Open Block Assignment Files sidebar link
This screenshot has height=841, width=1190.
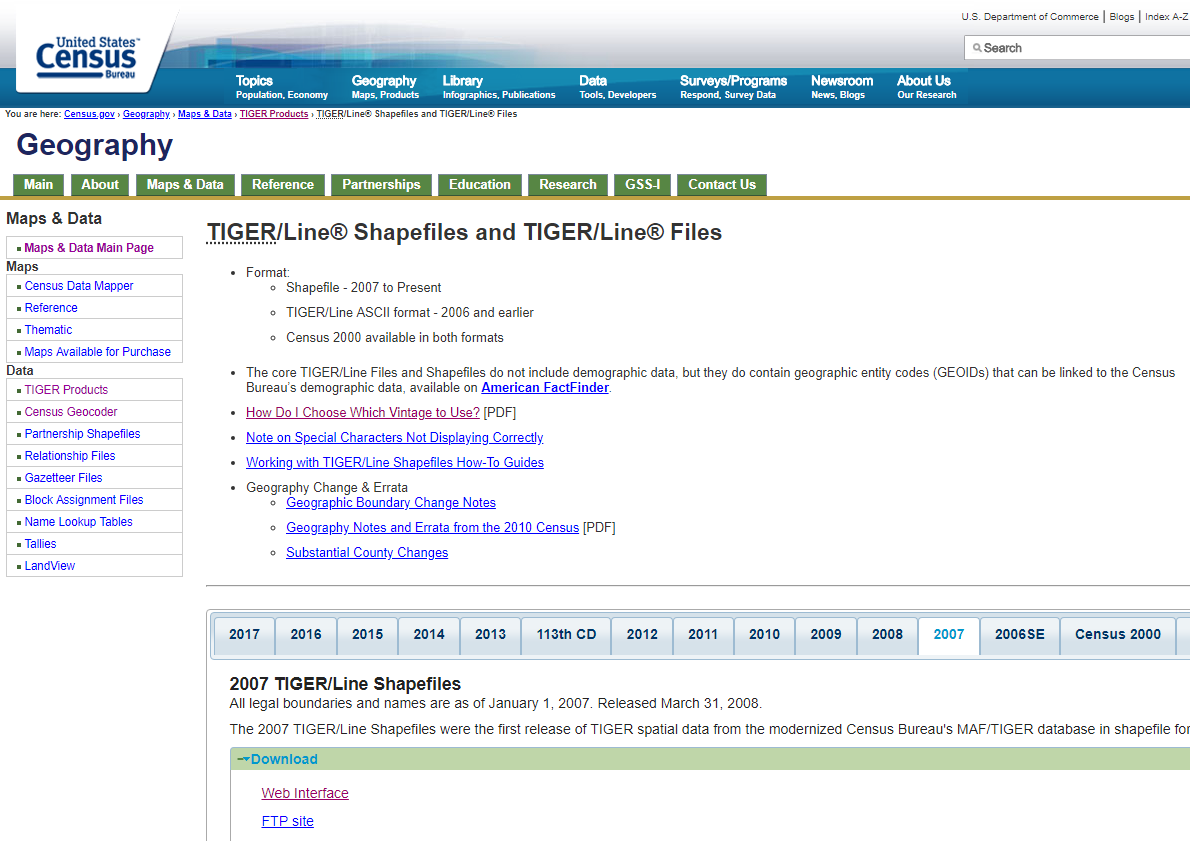[84, 499]
